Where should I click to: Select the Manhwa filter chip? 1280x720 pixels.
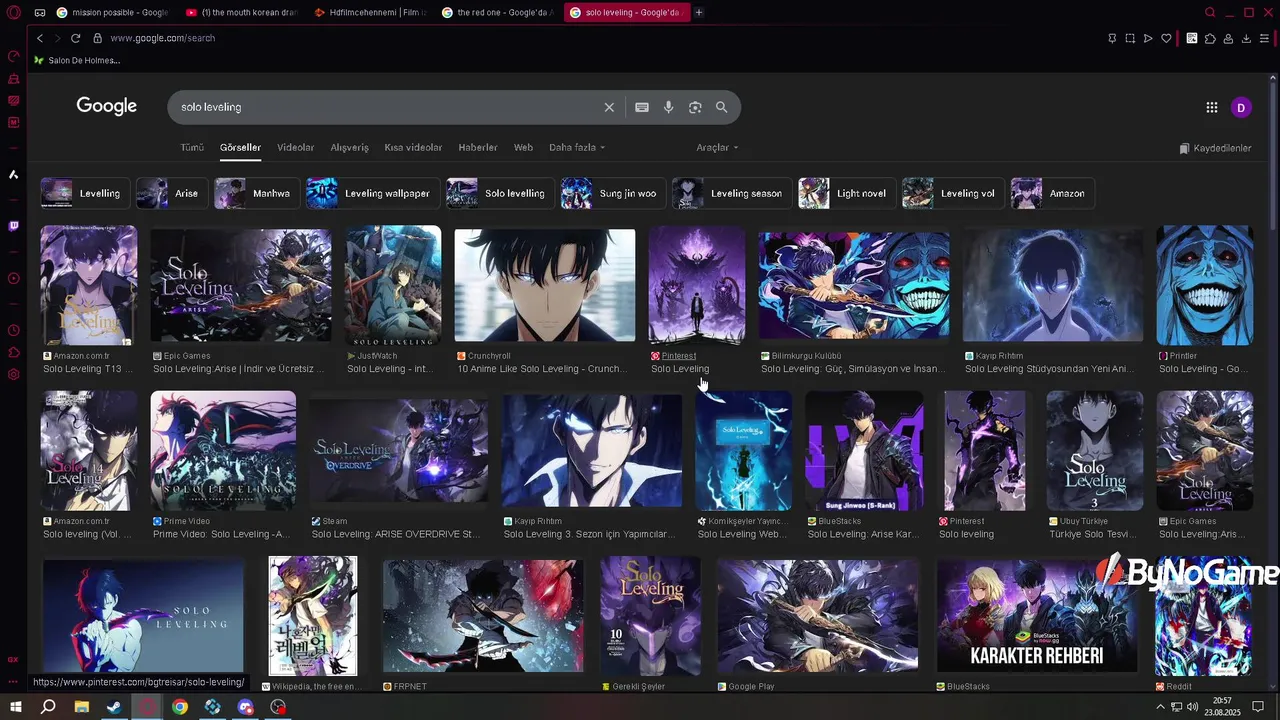click(x=257, y=193)
